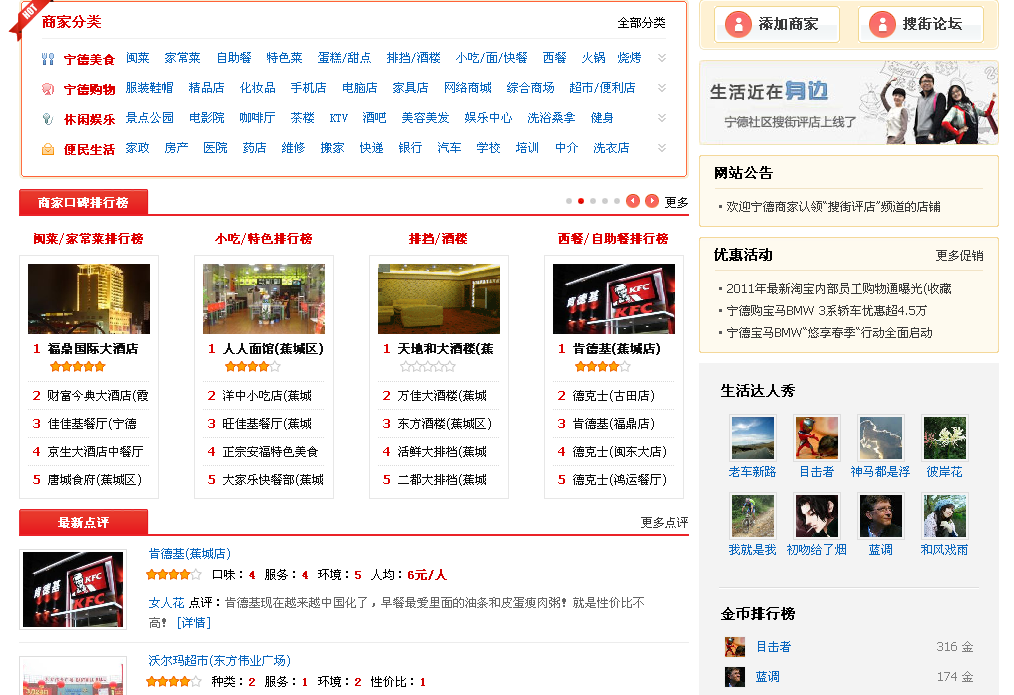Select the fifth carousel dot

click(x=617, y=201)
